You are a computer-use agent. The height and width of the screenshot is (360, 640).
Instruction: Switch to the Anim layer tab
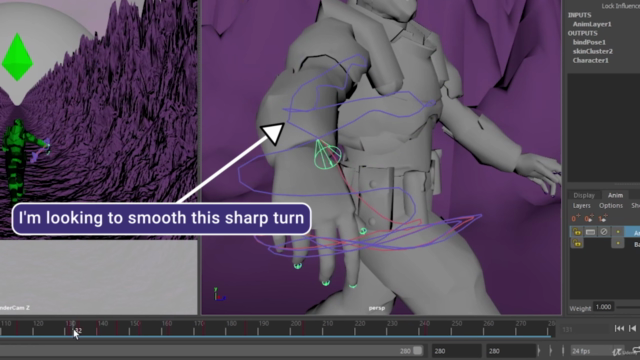point(615,195)
